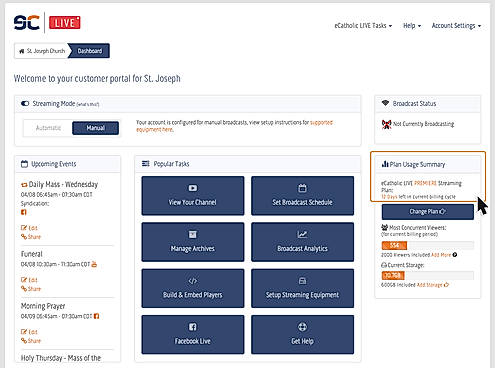
Task: Open View Your Channel task
Action: point(193,196)
